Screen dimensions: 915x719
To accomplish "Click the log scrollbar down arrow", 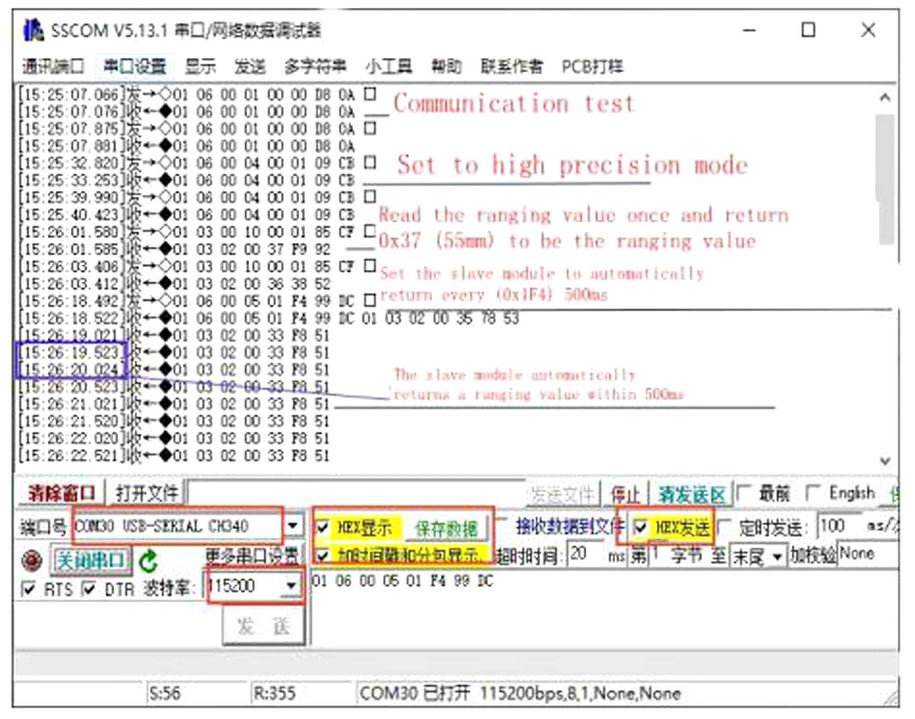I will [885, 460].
